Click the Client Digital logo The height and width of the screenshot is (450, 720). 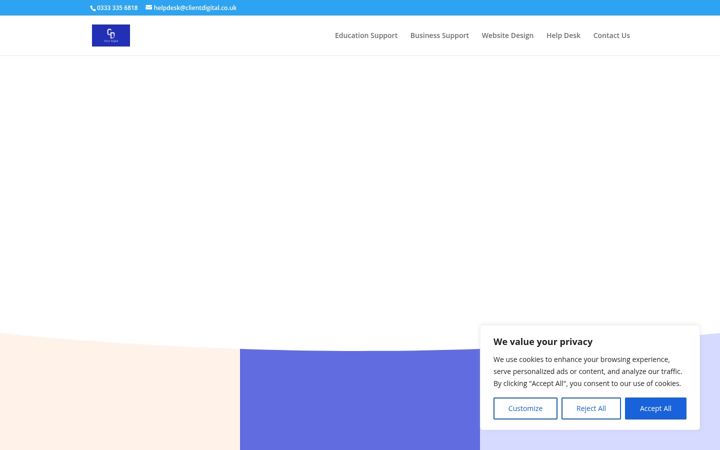(111, 35)
